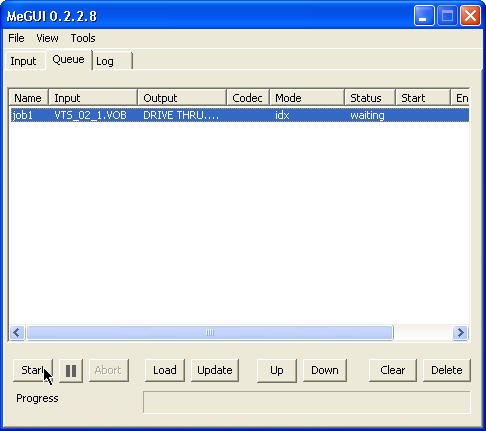Click the horizontal scrollbar thumb
Viewport: 486px width, 431px height.
coord(210,332)
